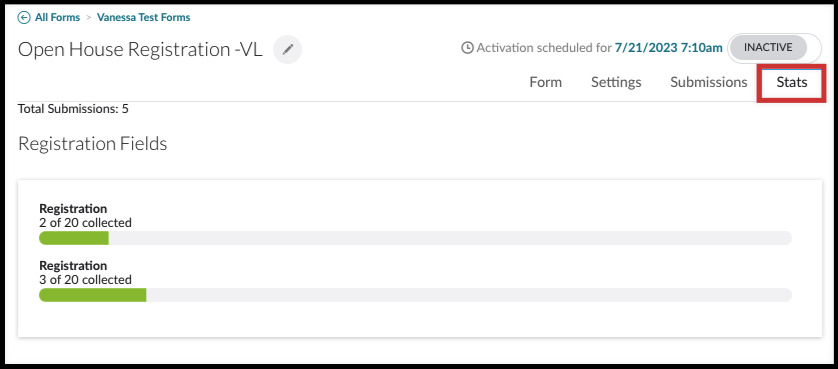Edit form name with pencil icon
838x369 pixels.
pyautogui.click(x=288, y=50)
